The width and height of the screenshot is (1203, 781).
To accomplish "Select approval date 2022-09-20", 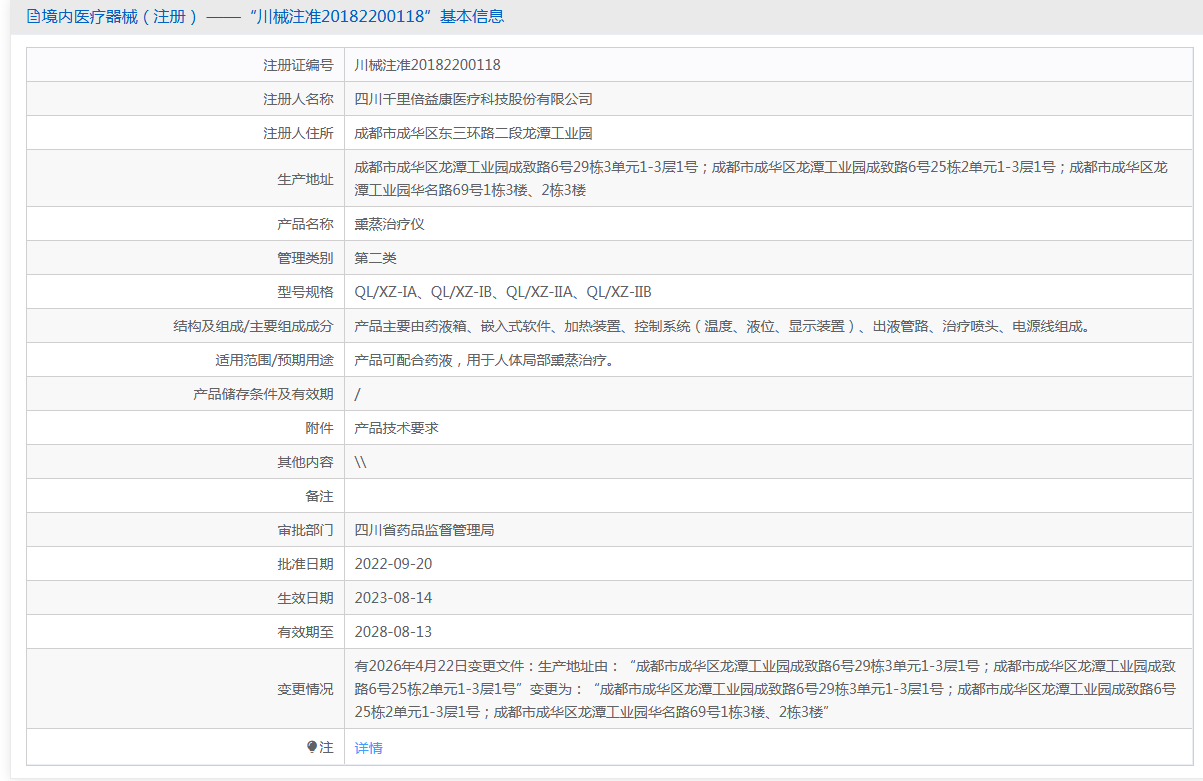I will tap(394, 564).
